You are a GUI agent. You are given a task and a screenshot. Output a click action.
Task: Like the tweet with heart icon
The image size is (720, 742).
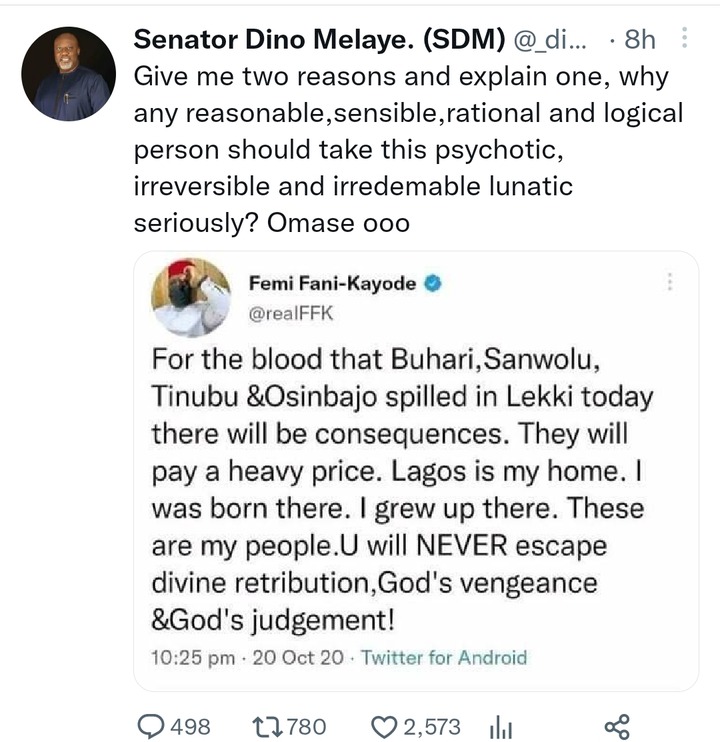(x=384, y=727)
